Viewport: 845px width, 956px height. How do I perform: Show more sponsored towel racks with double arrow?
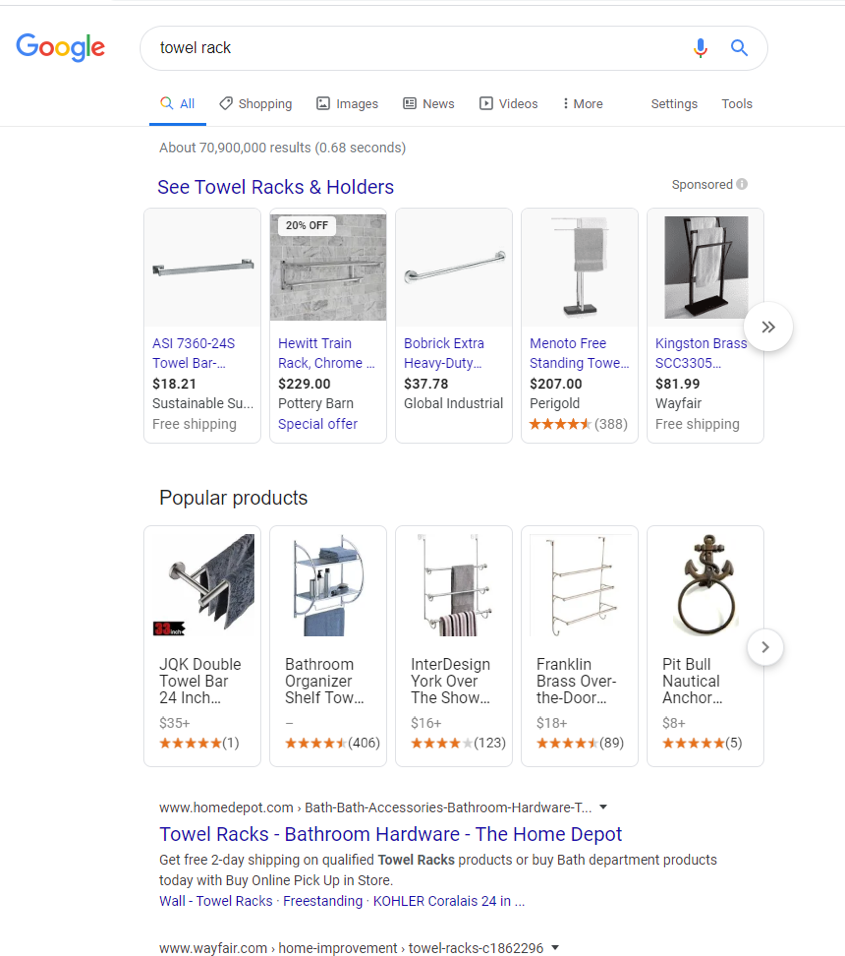pos(768,327)
